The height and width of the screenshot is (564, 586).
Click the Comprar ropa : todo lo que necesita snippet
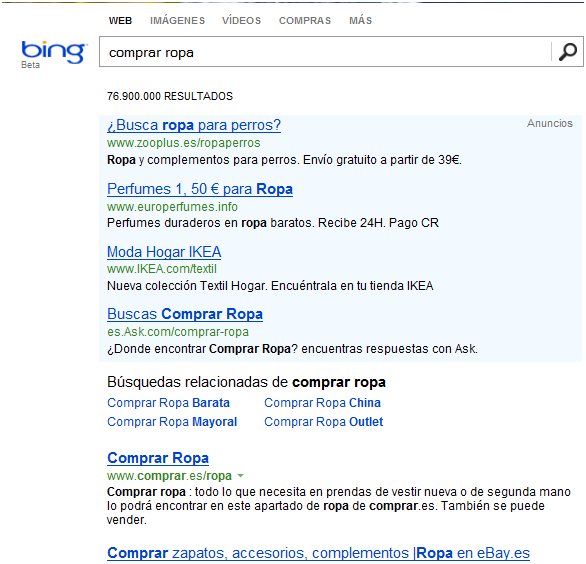pyautogui.click(x=339, y=506)
